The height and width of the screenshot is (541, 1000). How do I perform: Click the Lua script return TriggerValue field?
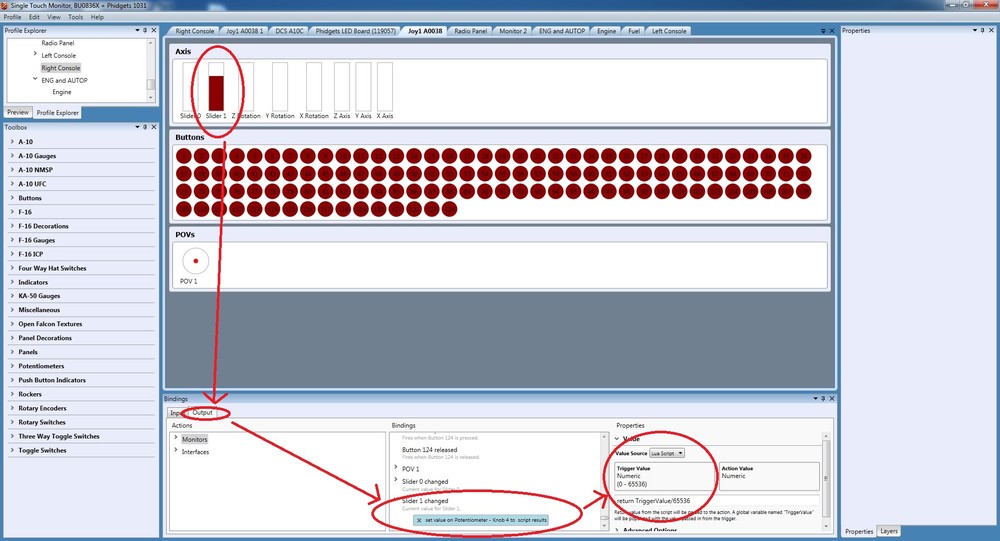coord(717,501)
